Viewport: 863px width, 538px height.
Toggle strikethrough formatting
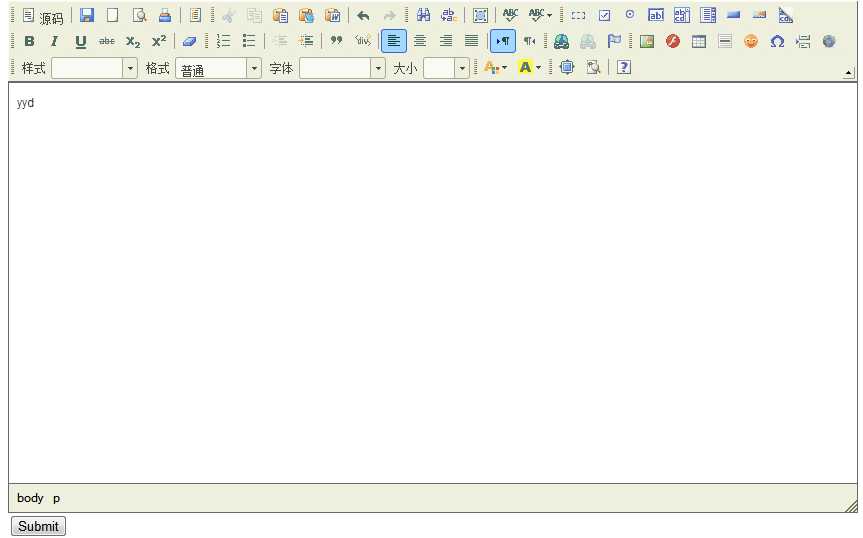coord(107,41)
